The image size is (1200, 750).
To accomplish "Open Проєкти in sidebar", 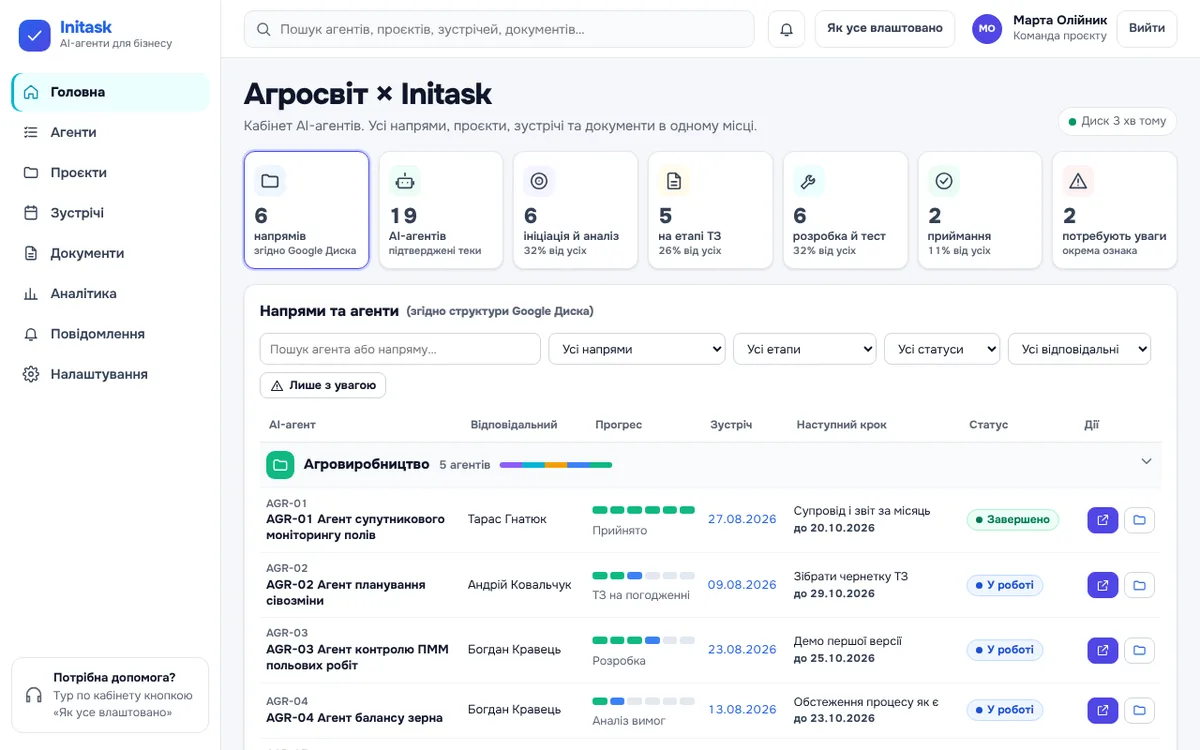I will tap(110, 172).
